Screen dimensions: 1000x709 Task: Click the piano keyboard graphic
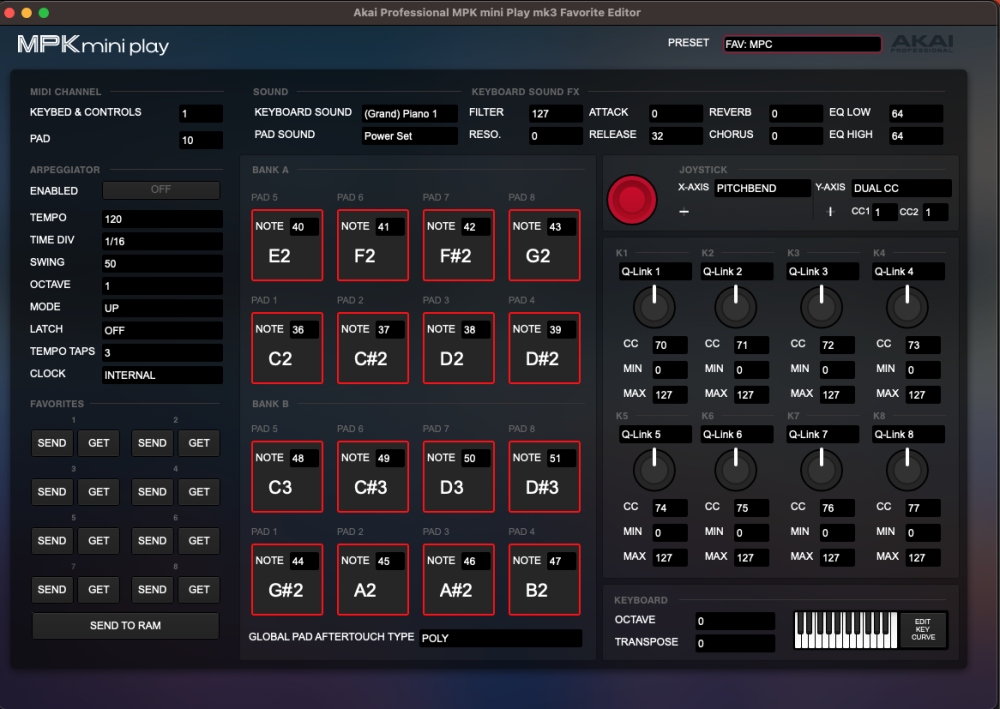(x=845, y=630)
